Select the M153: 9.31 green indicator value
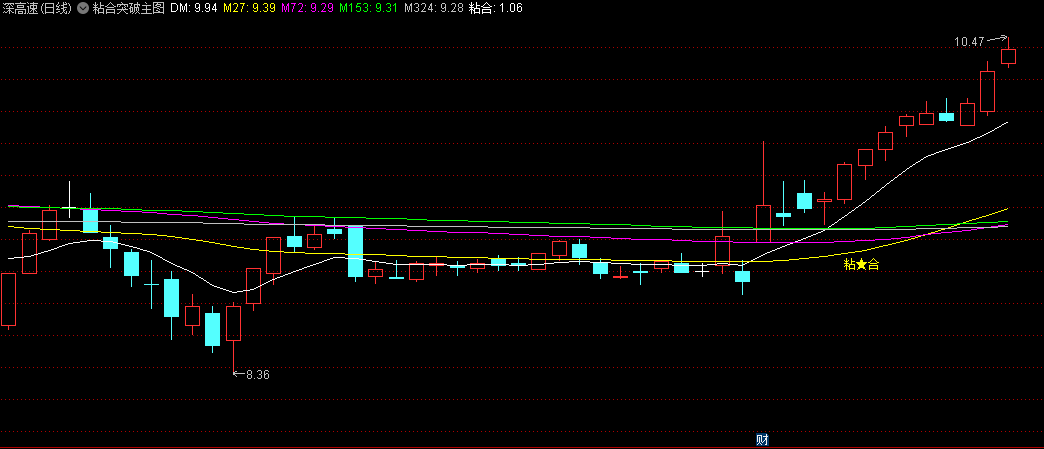The image size is (1044, 449). pos(368,8)
